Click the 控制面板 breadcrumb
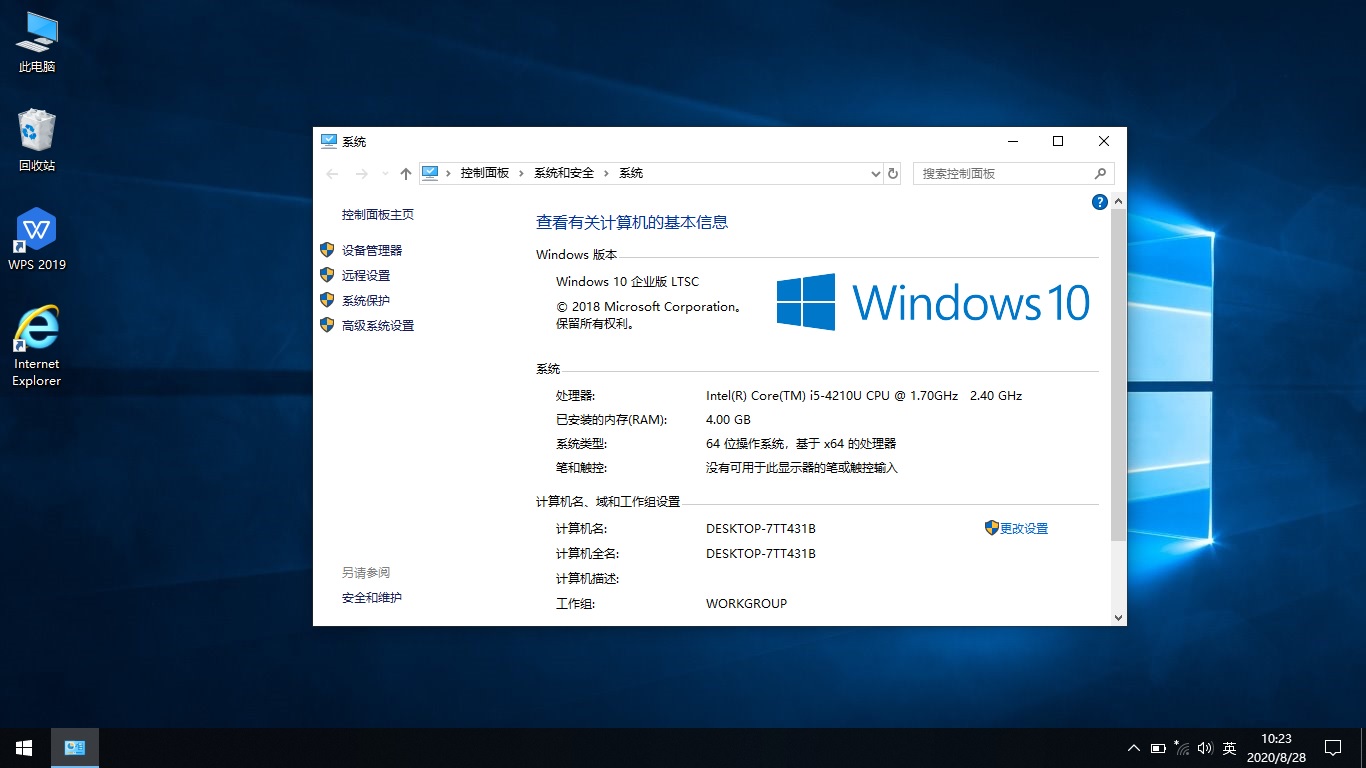This screenshot has width=1366, height=768. click(485, 173)
